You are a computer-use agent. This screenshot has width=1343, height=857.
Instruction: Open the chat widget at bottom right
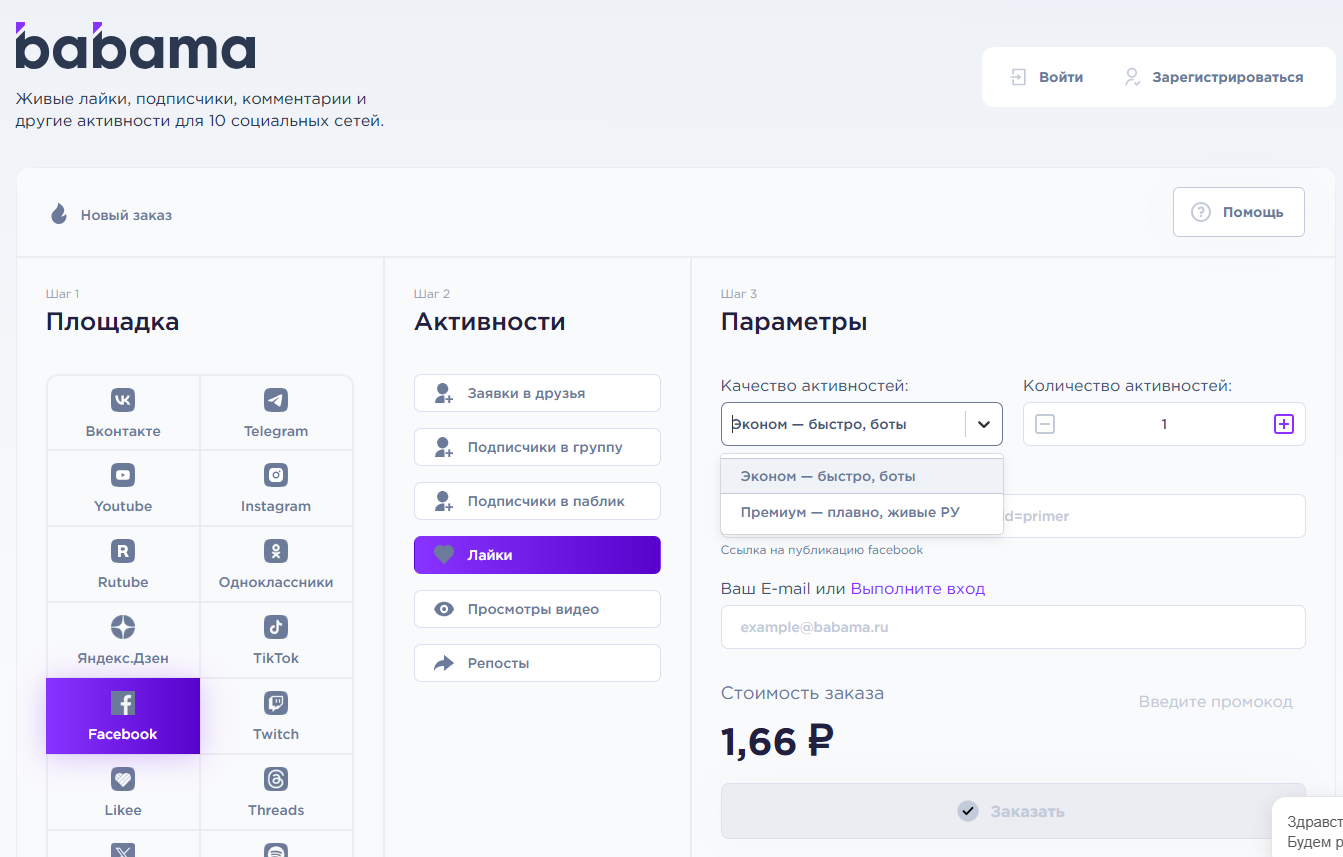tap(1308, 828)
